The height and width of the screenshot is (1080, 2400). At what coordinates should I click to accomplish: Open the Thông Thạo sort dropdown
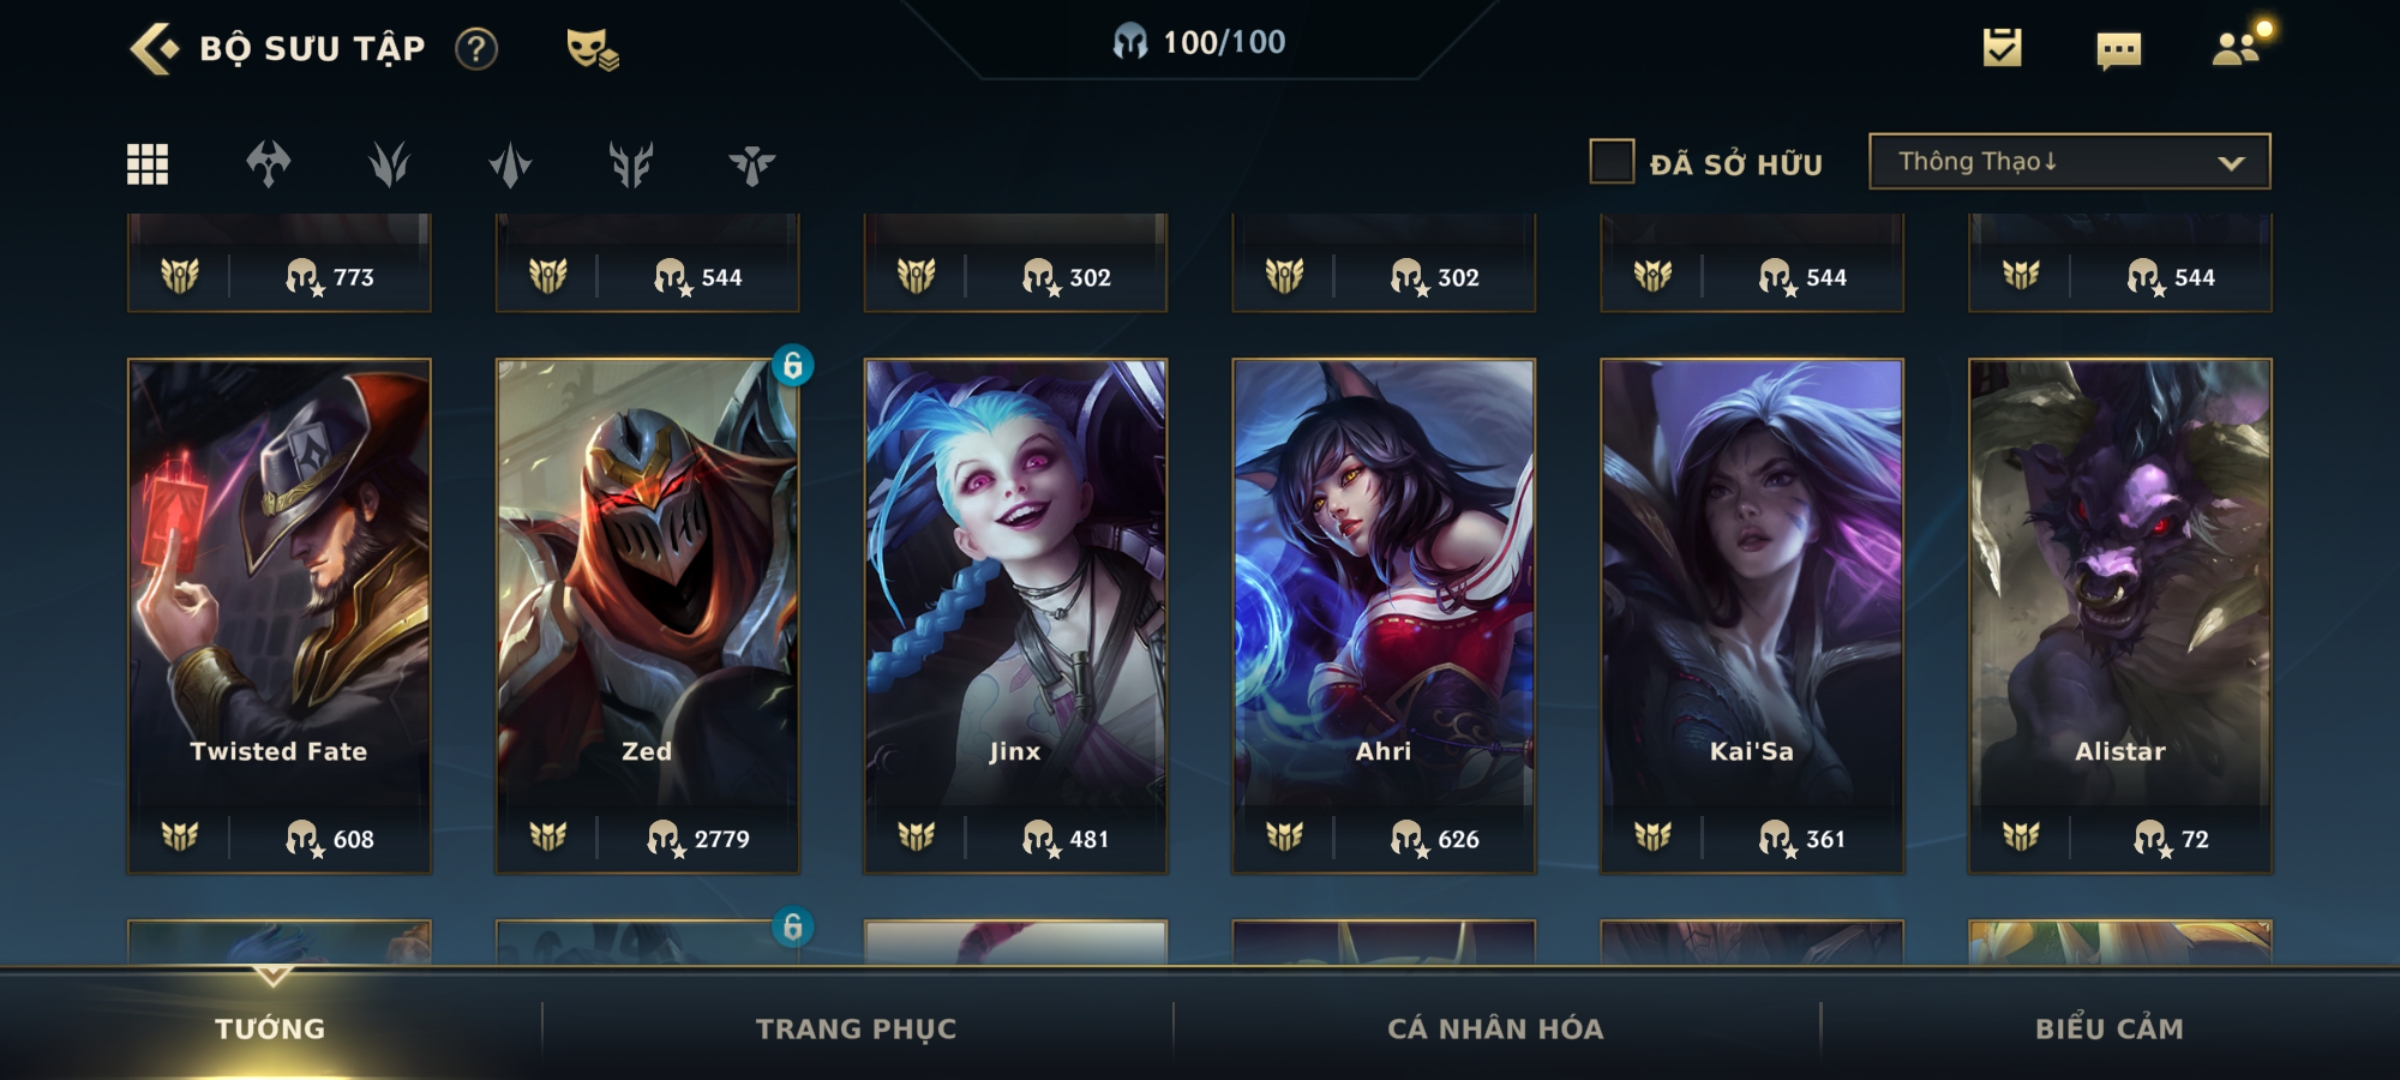[2069, 161]
